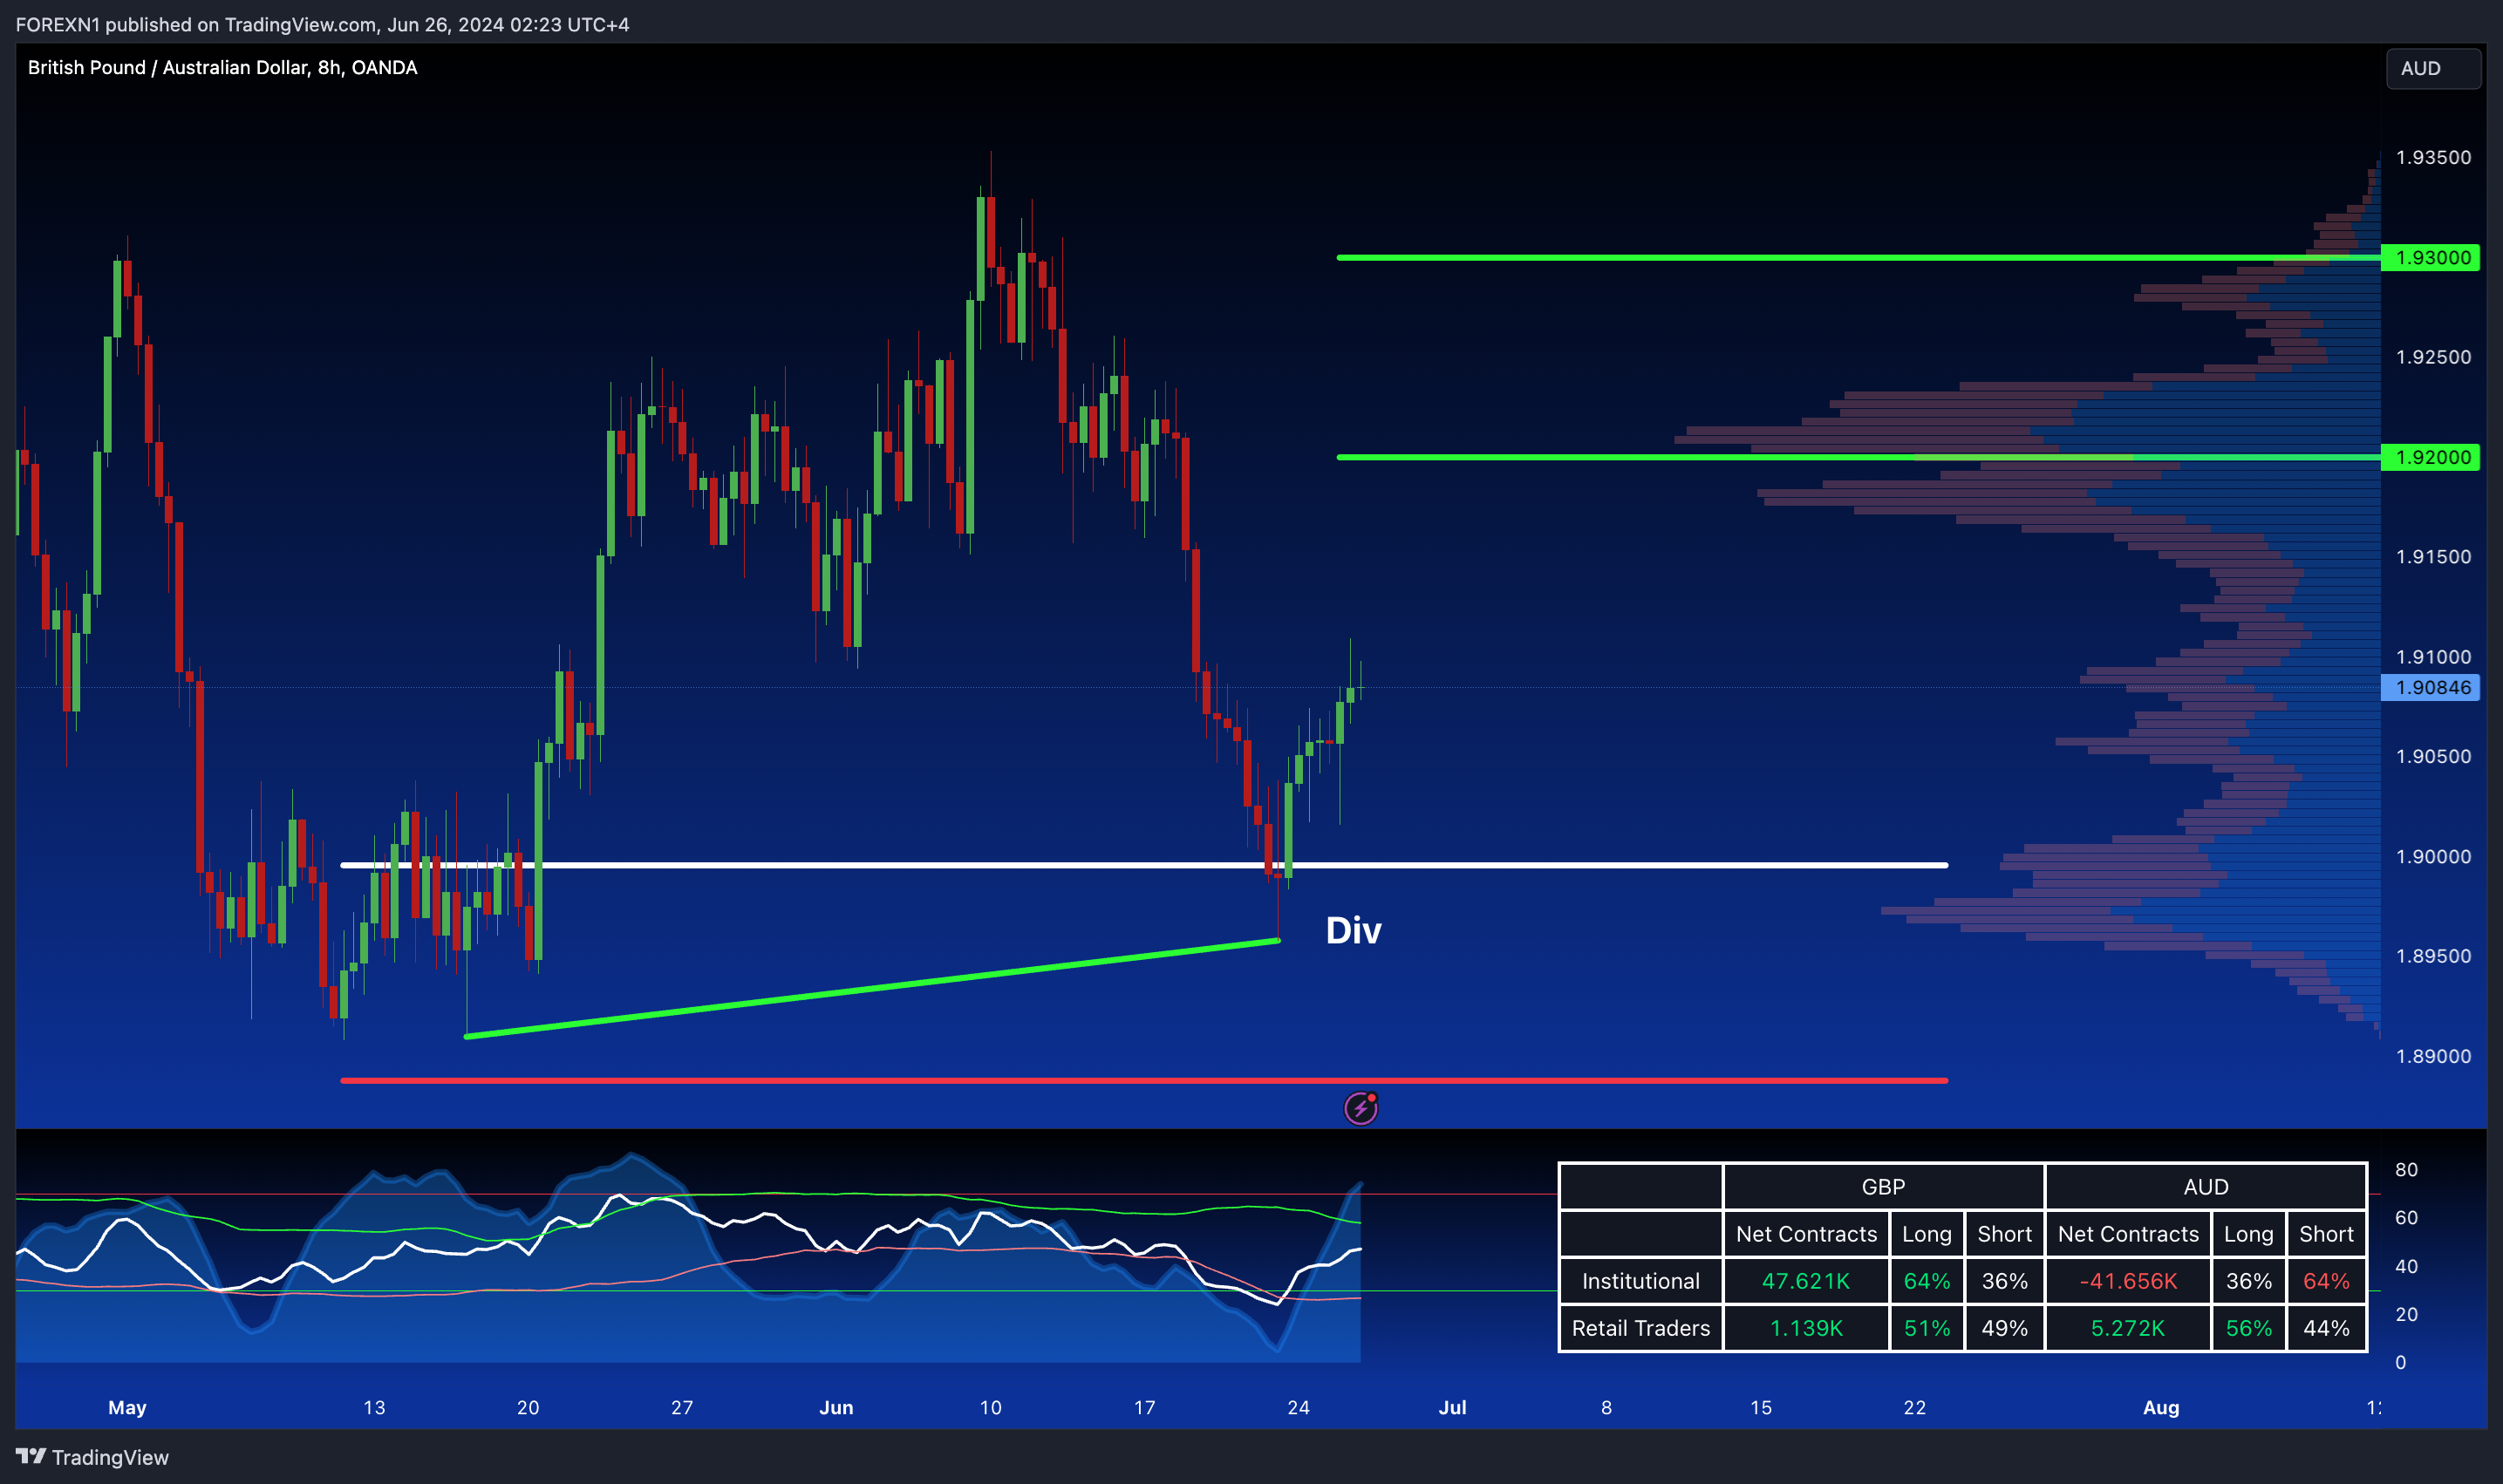Click the 1.89000 price axis label
This screenshot has width=2503, height=1484.
click(2433, 1056)
